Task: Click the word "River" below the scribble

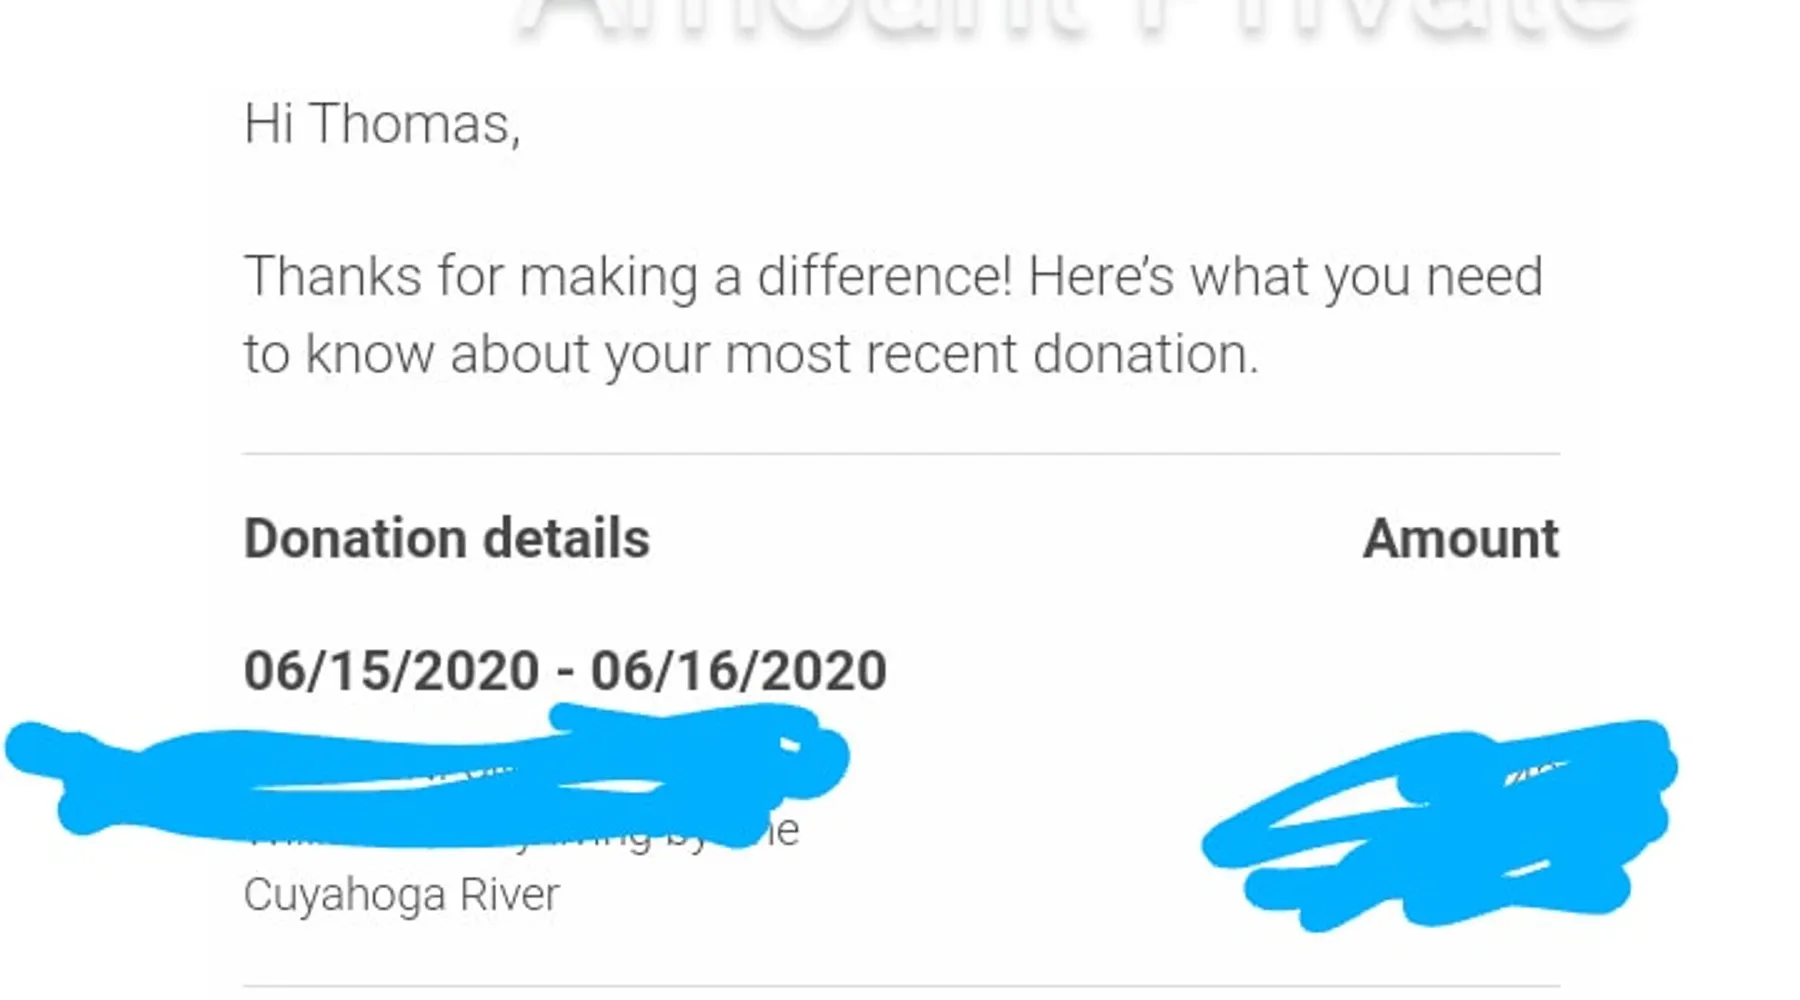Action: (509, 894)
